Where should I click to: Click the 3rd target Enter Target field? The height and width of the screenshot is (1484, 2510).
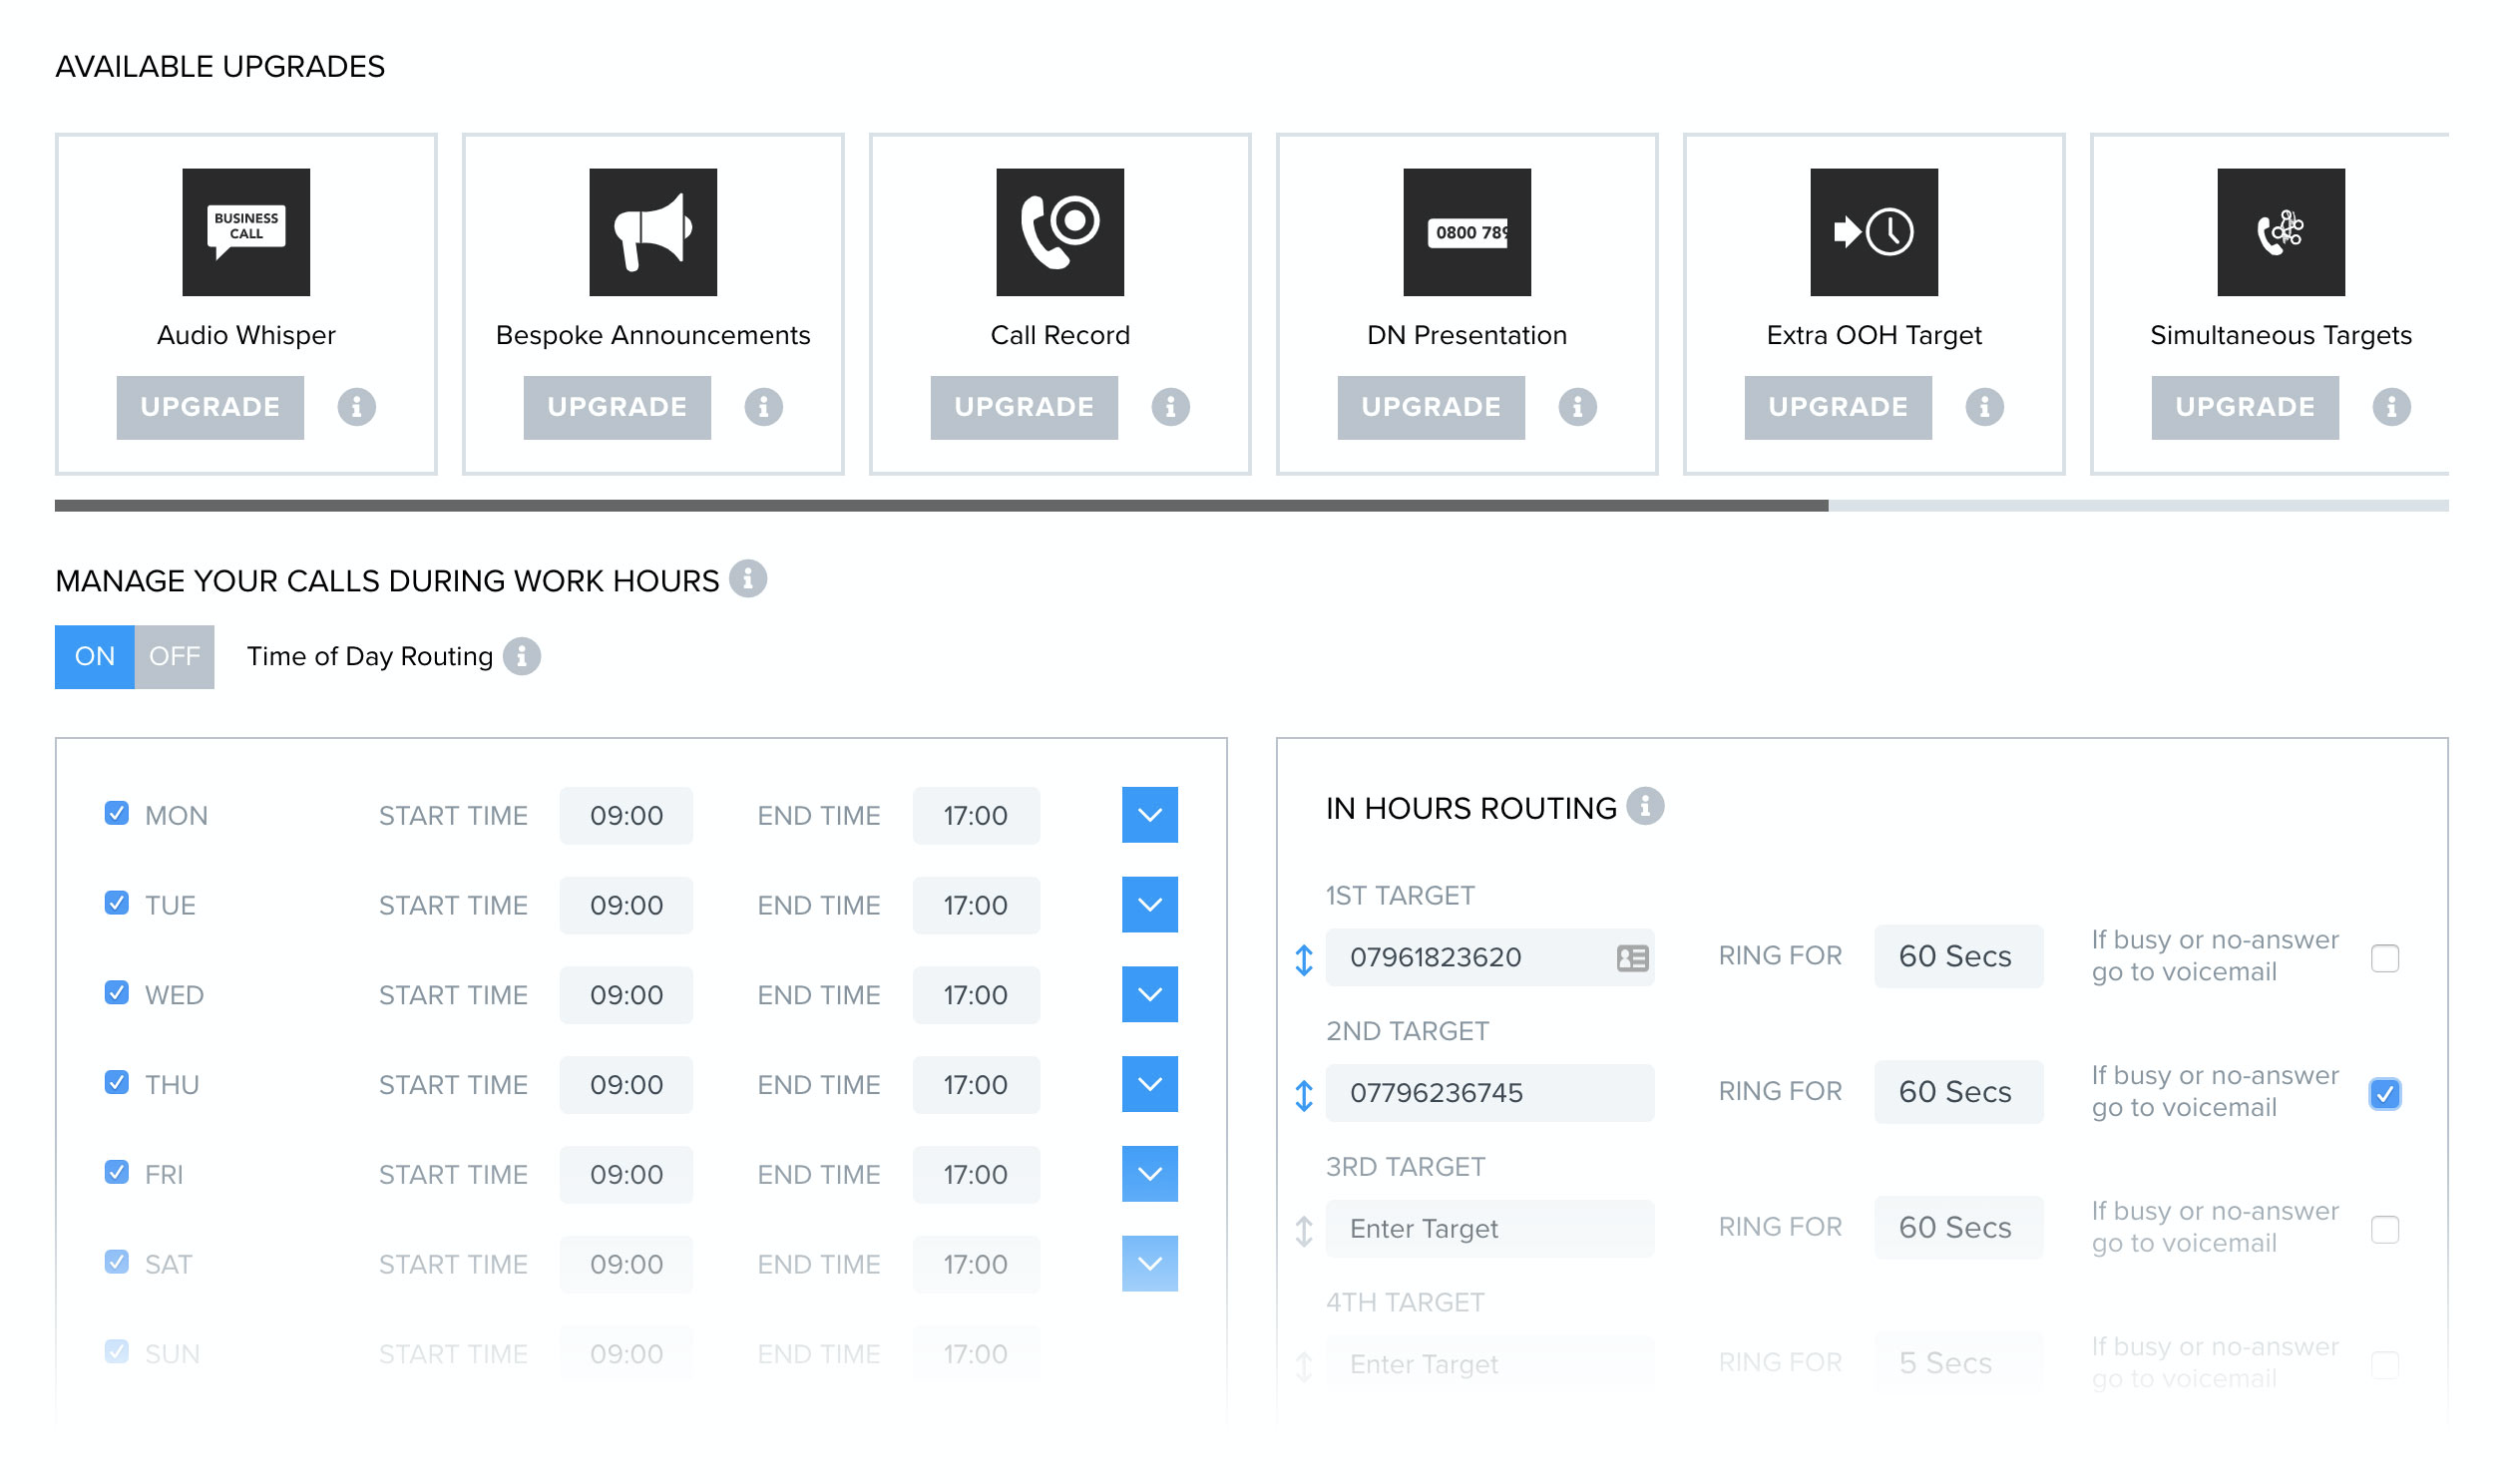(1490, 1229)
